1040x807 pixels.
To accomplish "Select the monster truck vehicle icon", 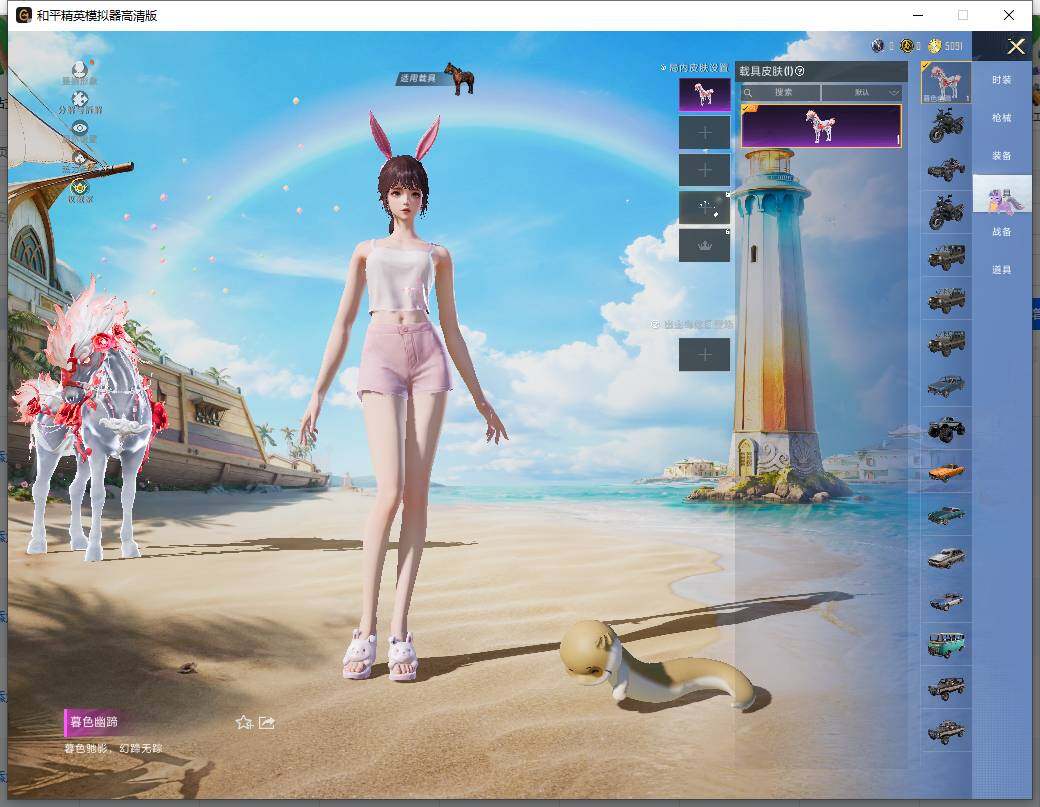I will 946,429.
